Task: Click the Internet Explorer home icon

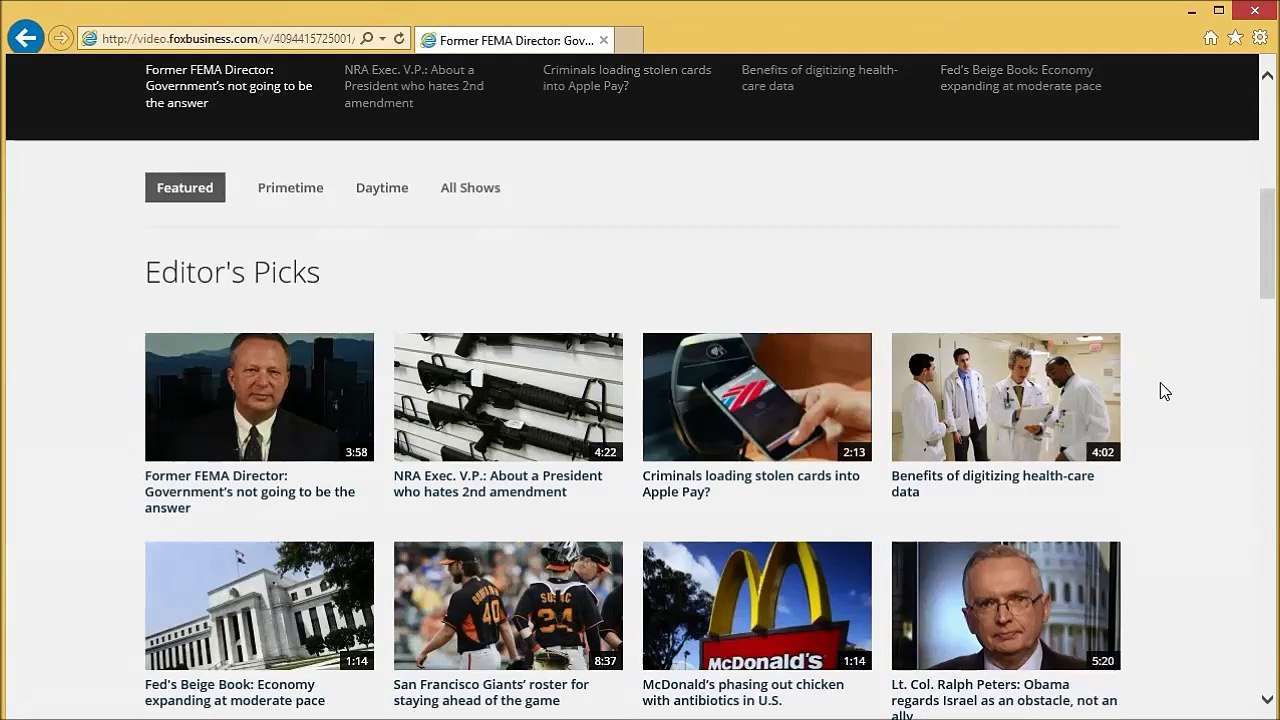Action: coord(1210,38)
